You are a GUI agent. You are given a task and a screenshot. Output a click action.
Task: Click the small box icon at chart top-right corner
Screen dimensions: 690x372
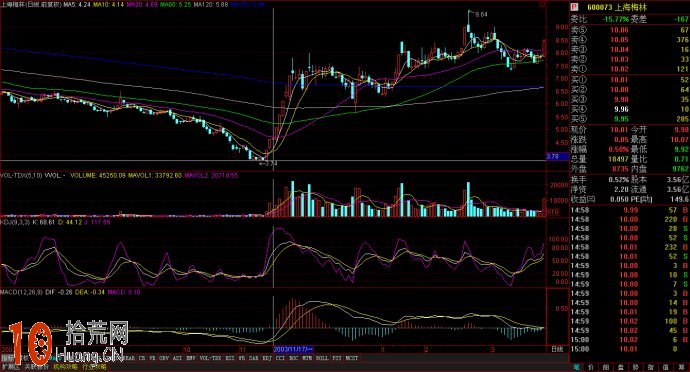pyautogui.click(x=542, y=4)
